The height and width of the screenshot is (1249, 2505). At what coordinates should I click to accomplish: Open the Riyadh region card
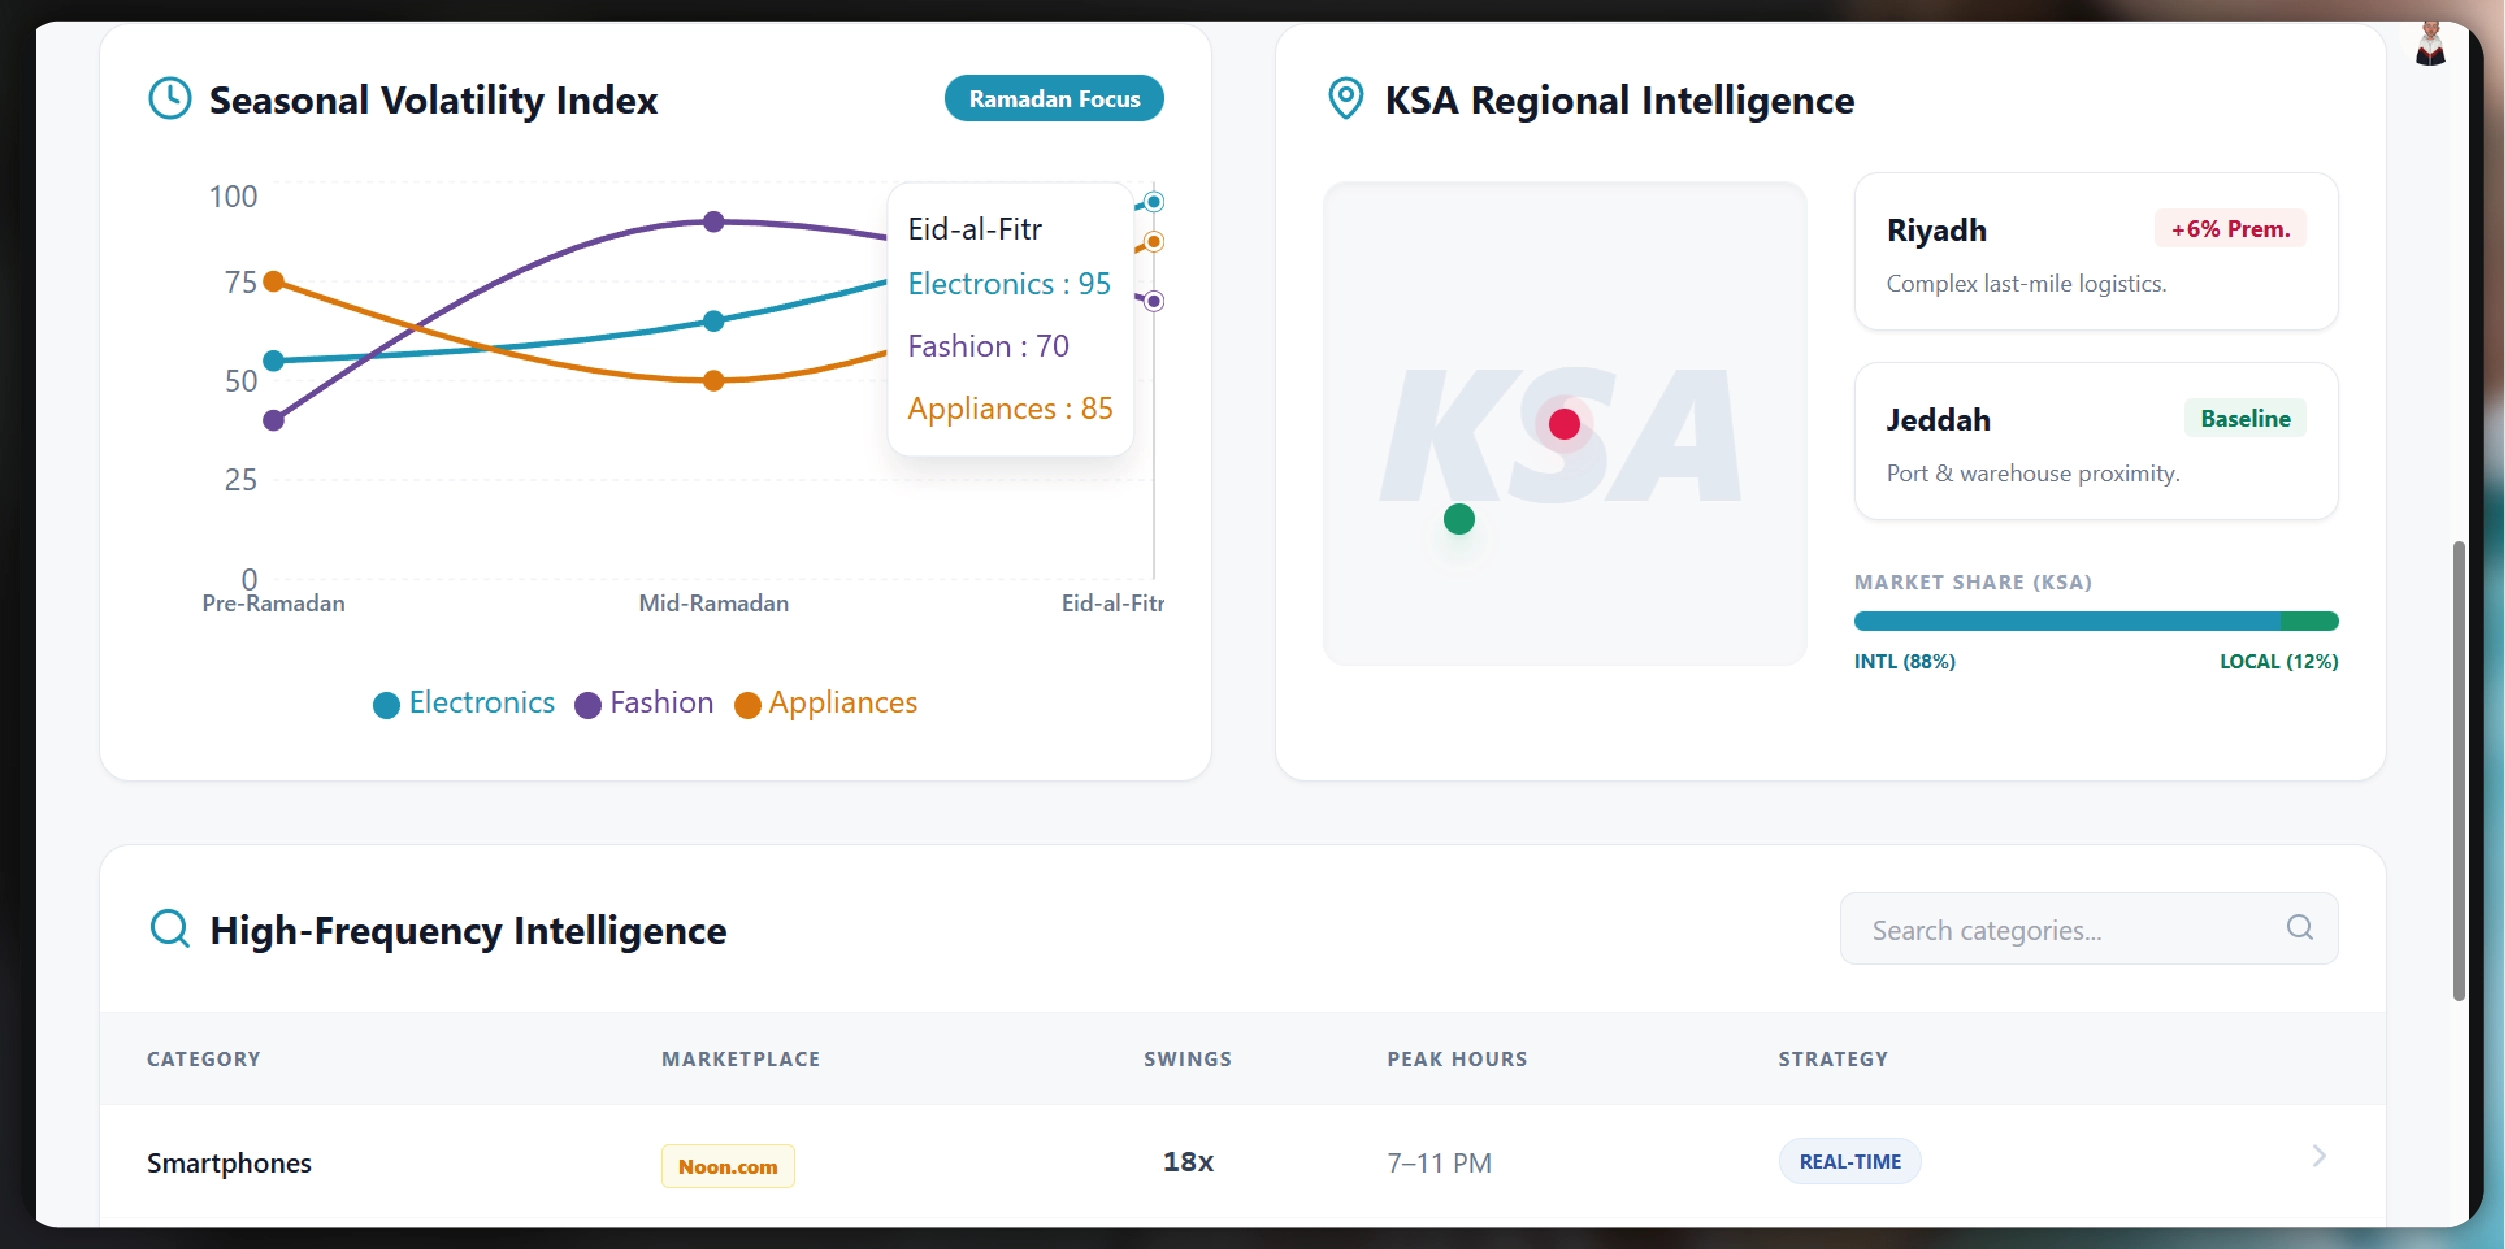point(2095,251)
